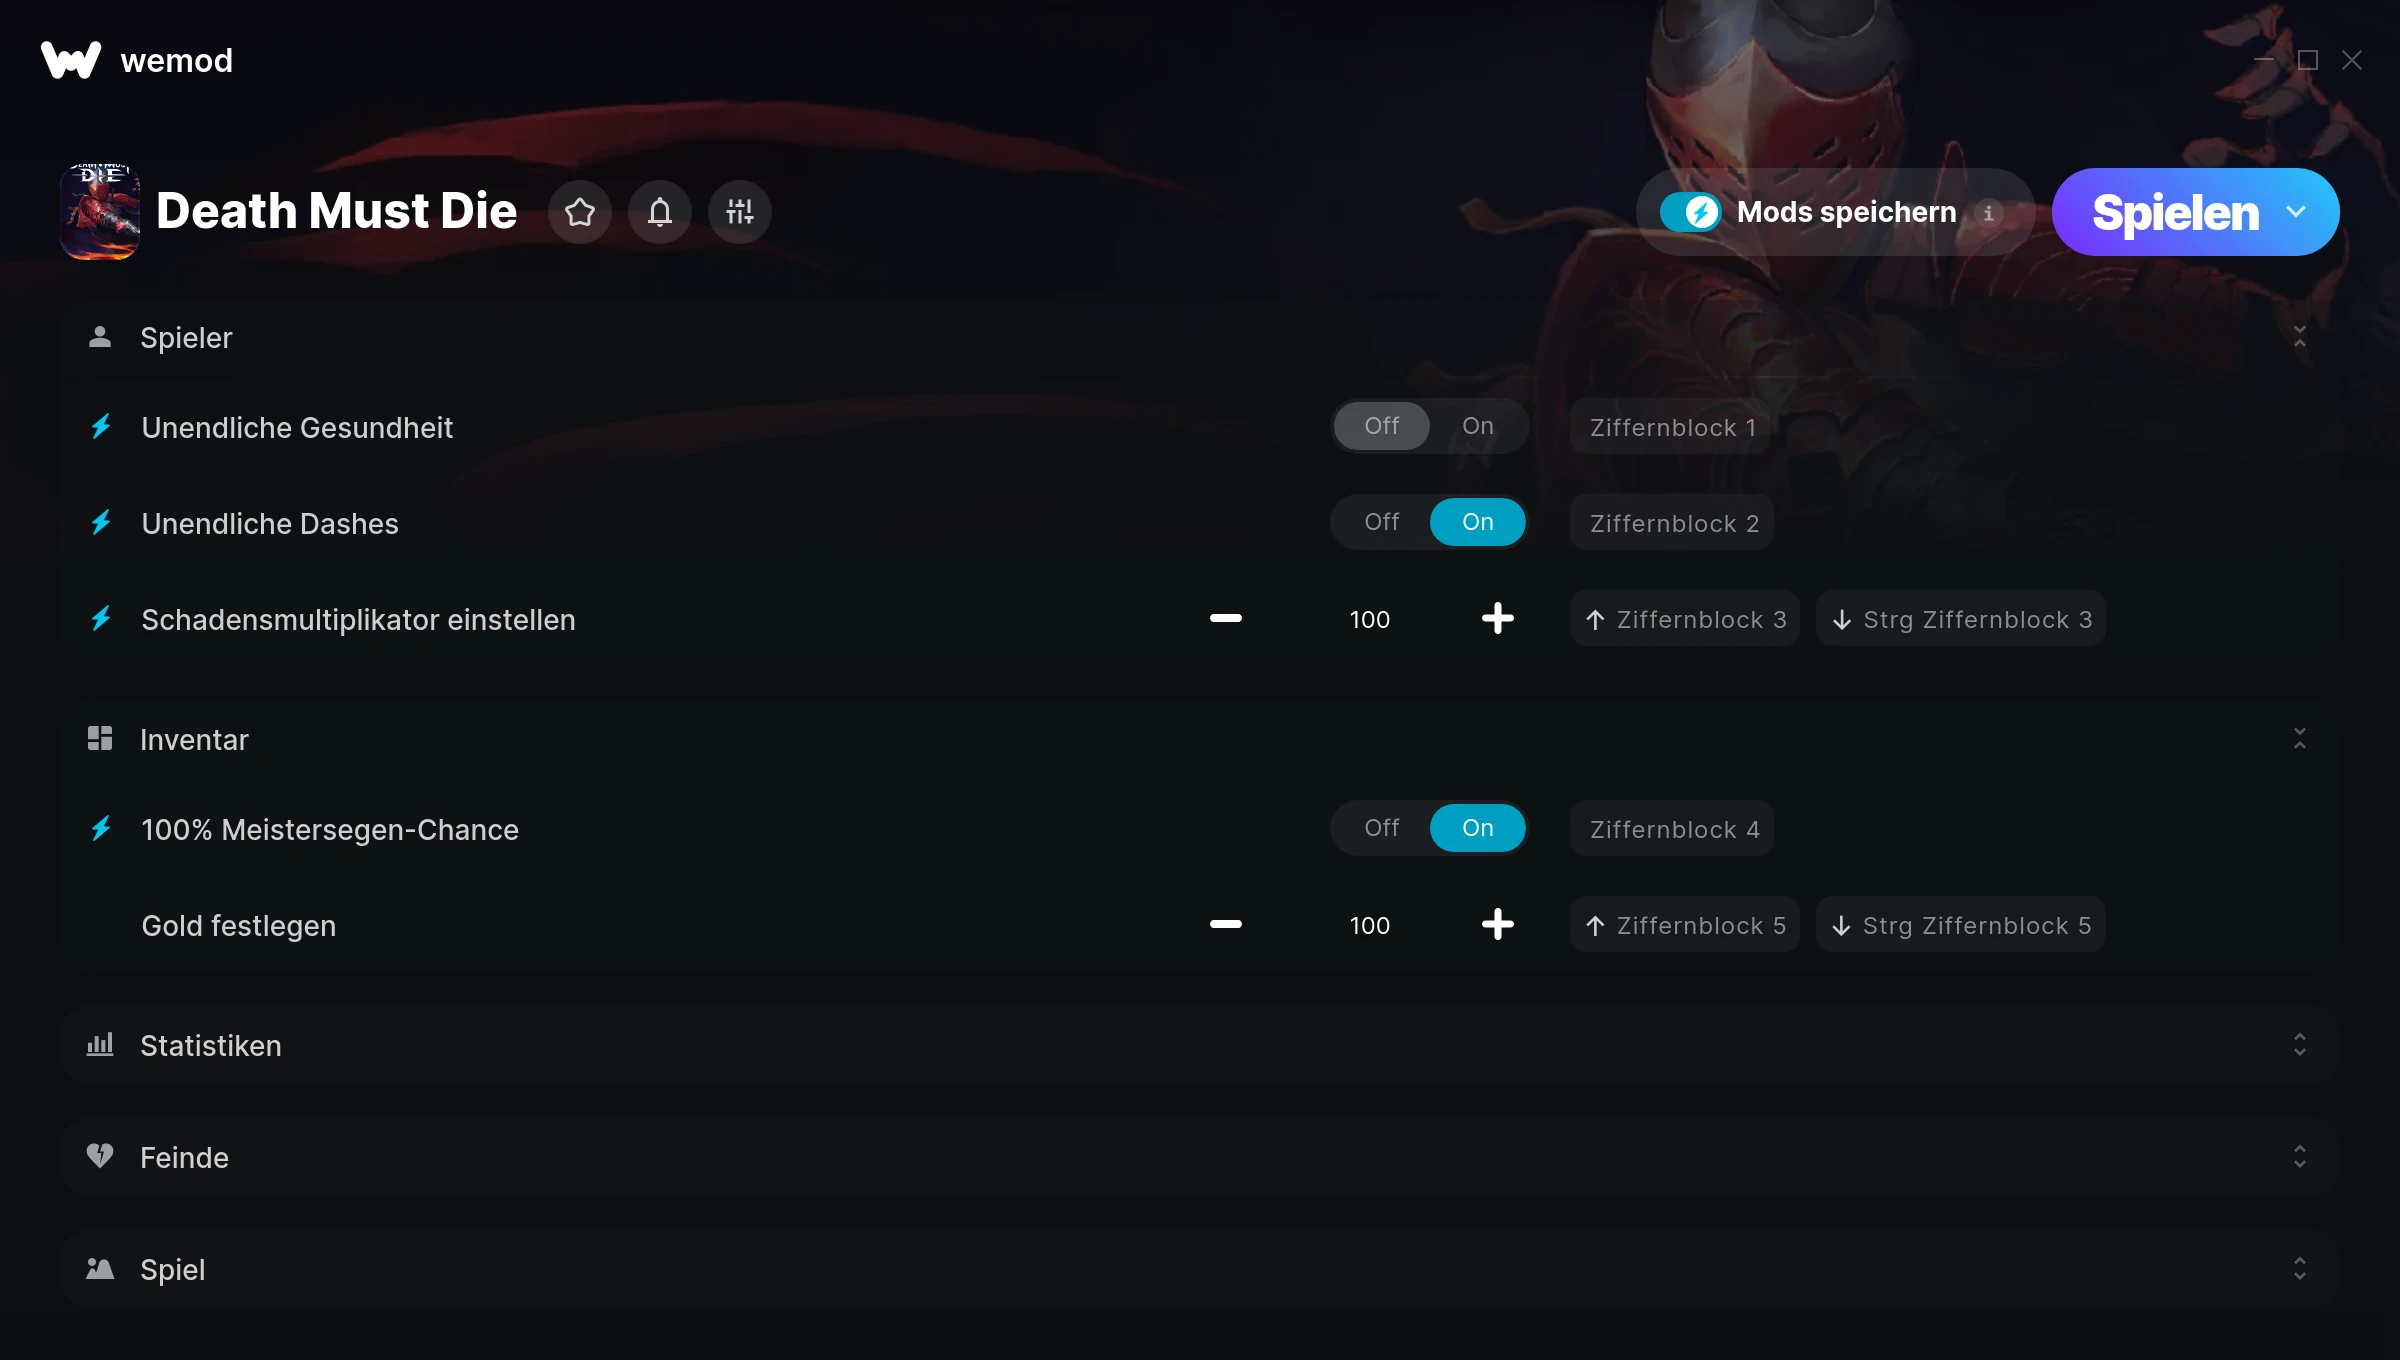Open the notification bell for this game
The height and width of the screenshot is (1360, 2400).
coord(660,212)
